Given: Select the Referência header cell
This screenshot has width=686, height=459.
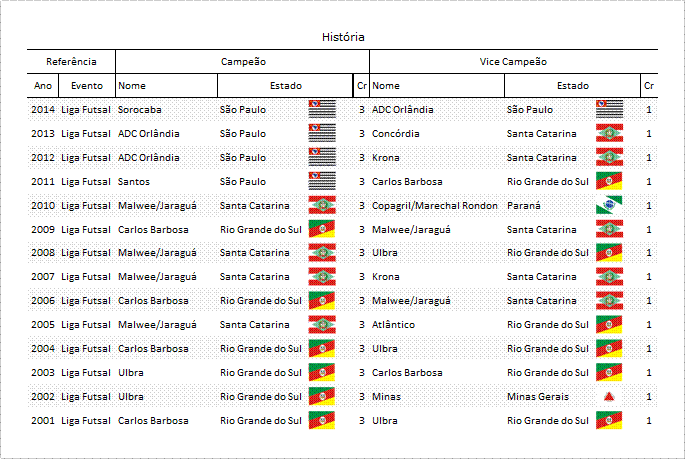Looking at the screenshot, I should click(x=71, y=62).
